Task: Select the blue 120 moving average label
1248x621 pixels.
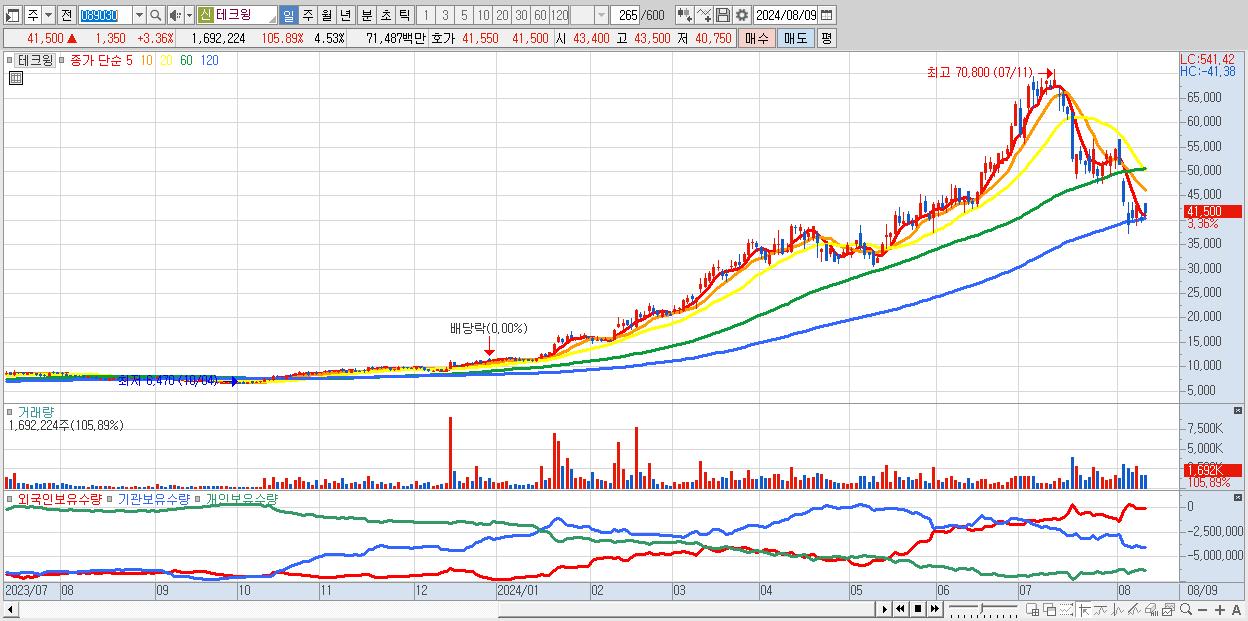Action: tap(209, 60)
